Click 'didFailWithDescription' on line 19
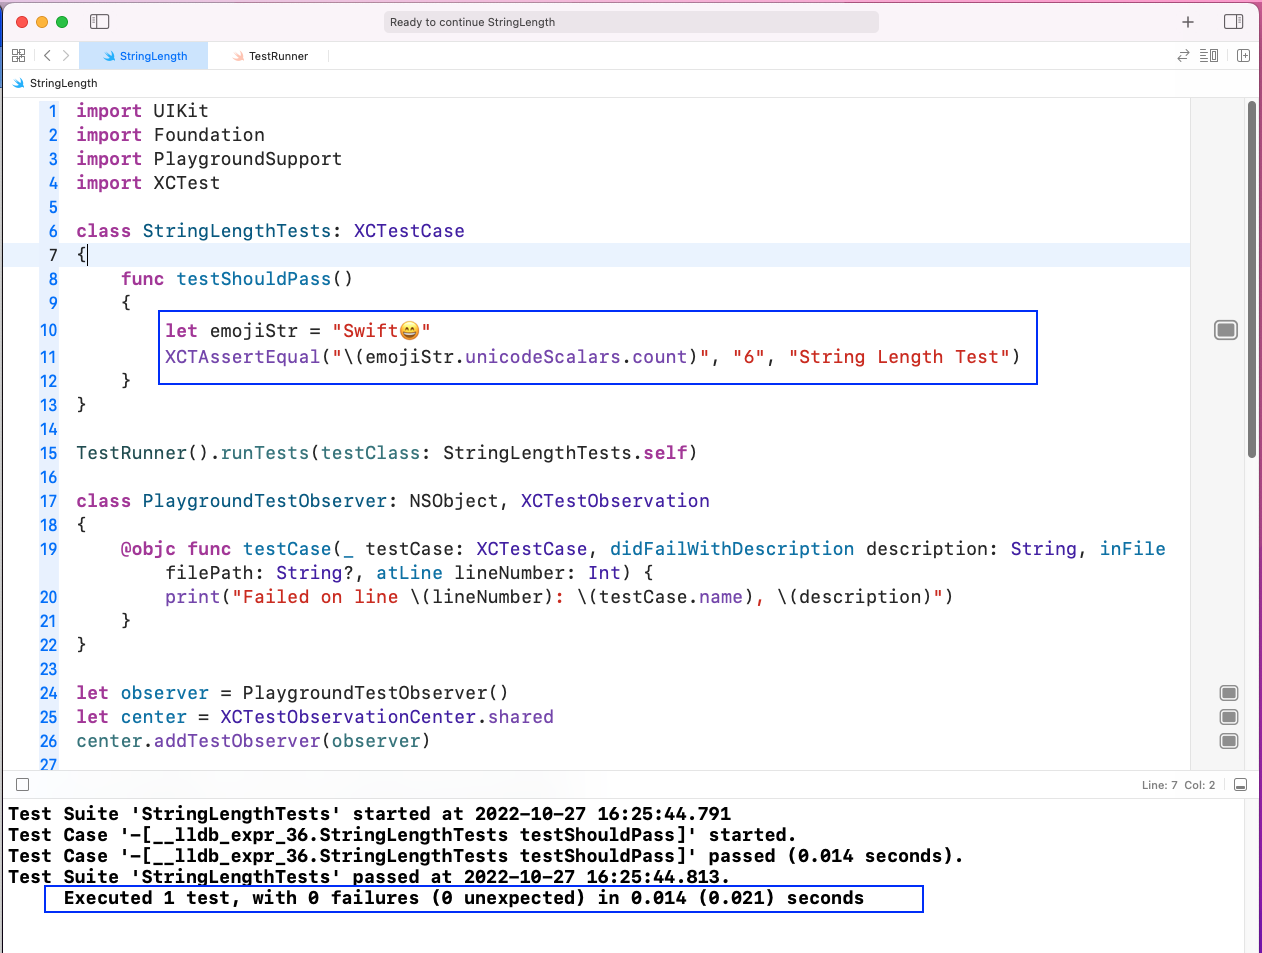This screenshot has width=1262, height=953. point(732,549)
